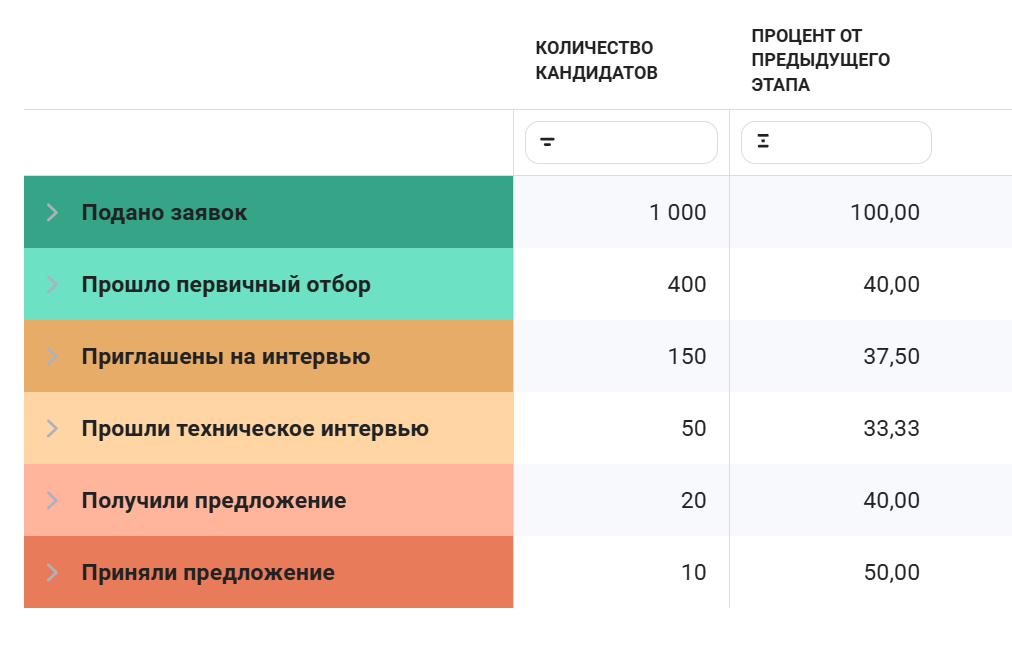1012x646 pixels.
Task: Expand the Подано заявок row
Action: 52,212
